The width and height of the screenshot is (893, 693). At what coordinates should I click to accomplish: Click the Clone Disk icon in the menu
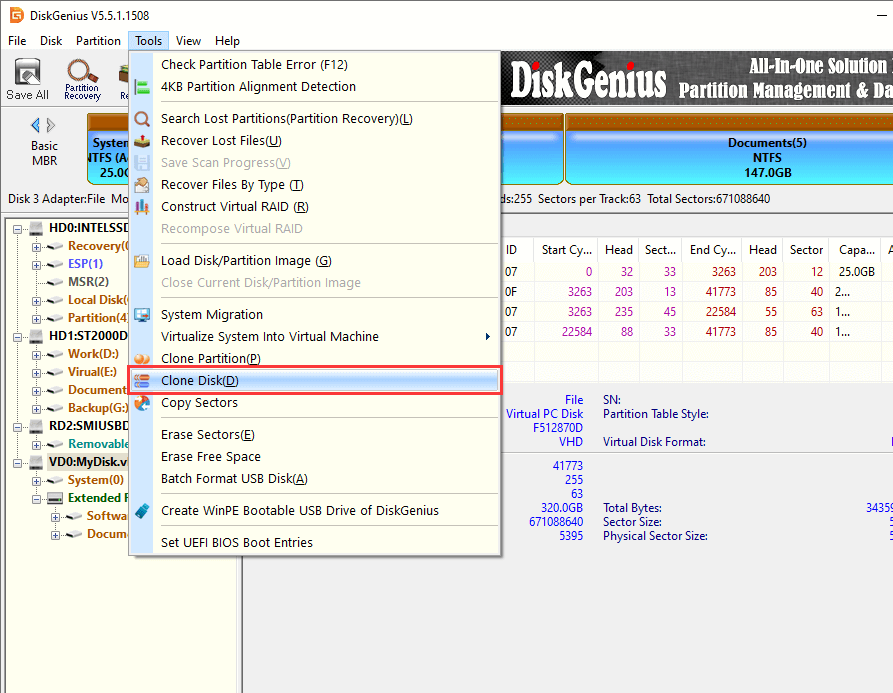142,381
